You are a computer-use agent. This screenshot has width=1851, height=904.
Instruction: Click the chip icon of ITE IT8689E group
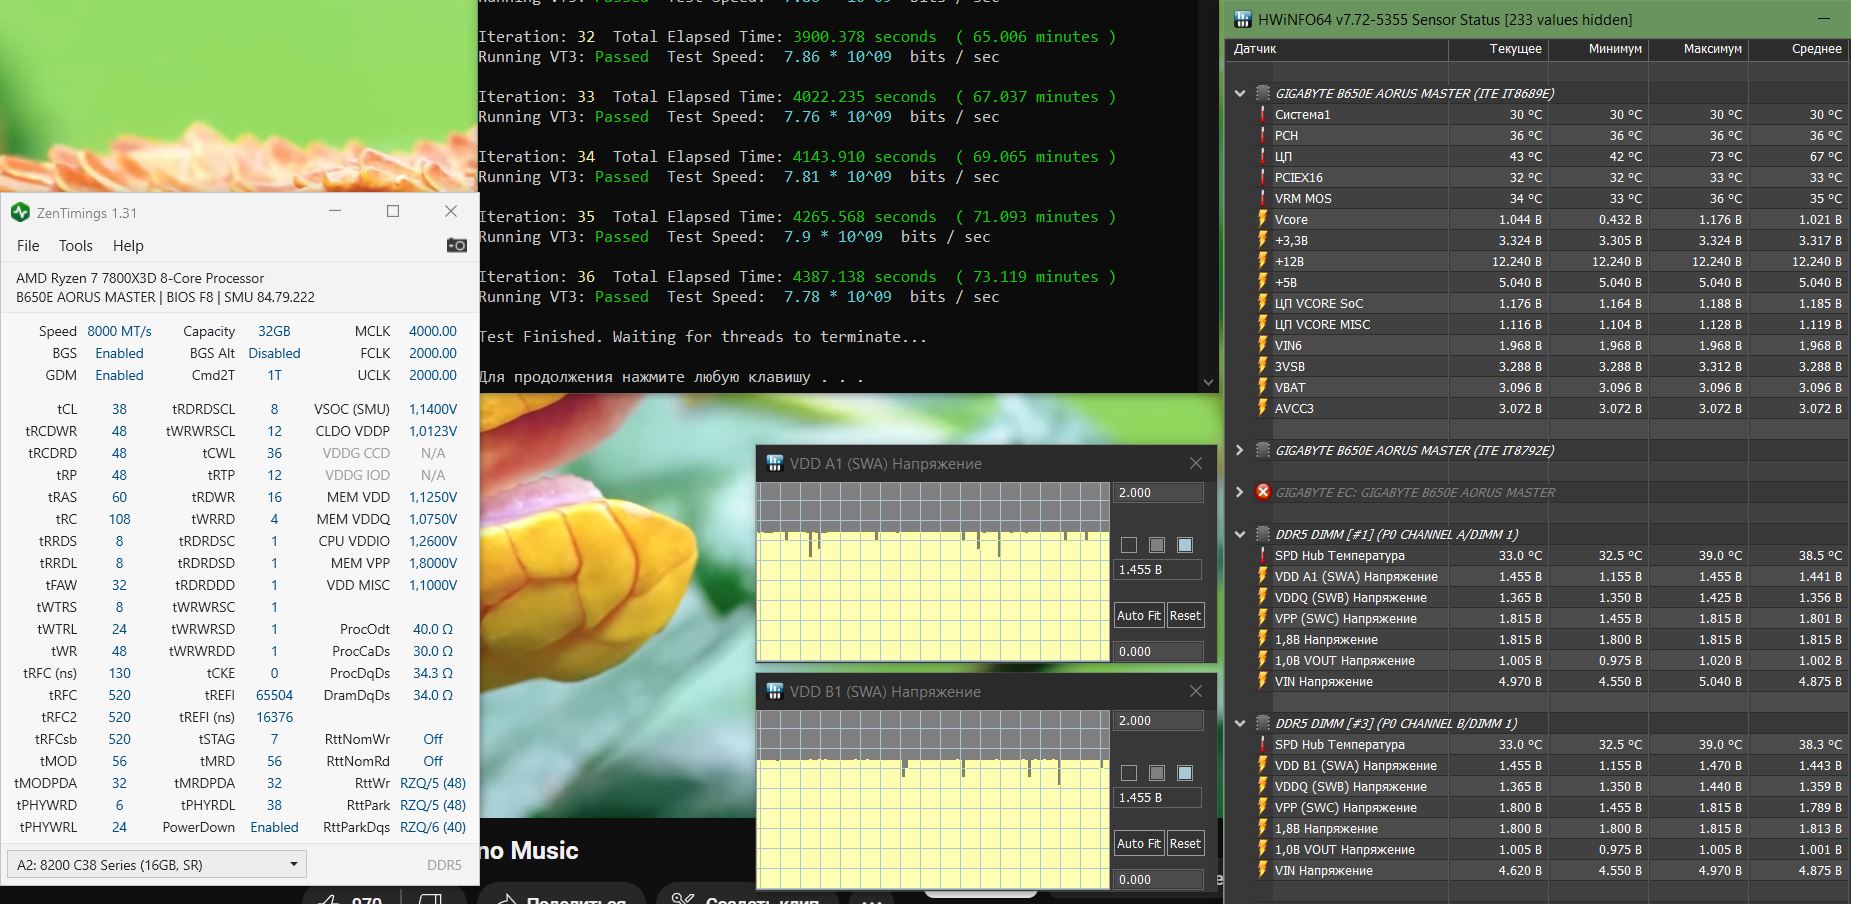[1263, 93]
